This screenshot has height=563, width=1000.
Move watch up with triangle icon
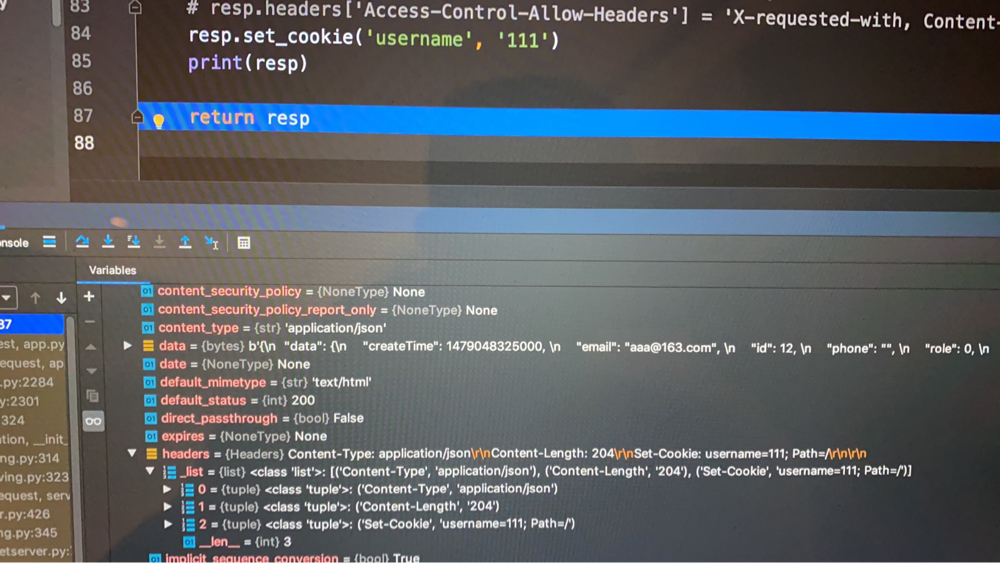(91, 347)
